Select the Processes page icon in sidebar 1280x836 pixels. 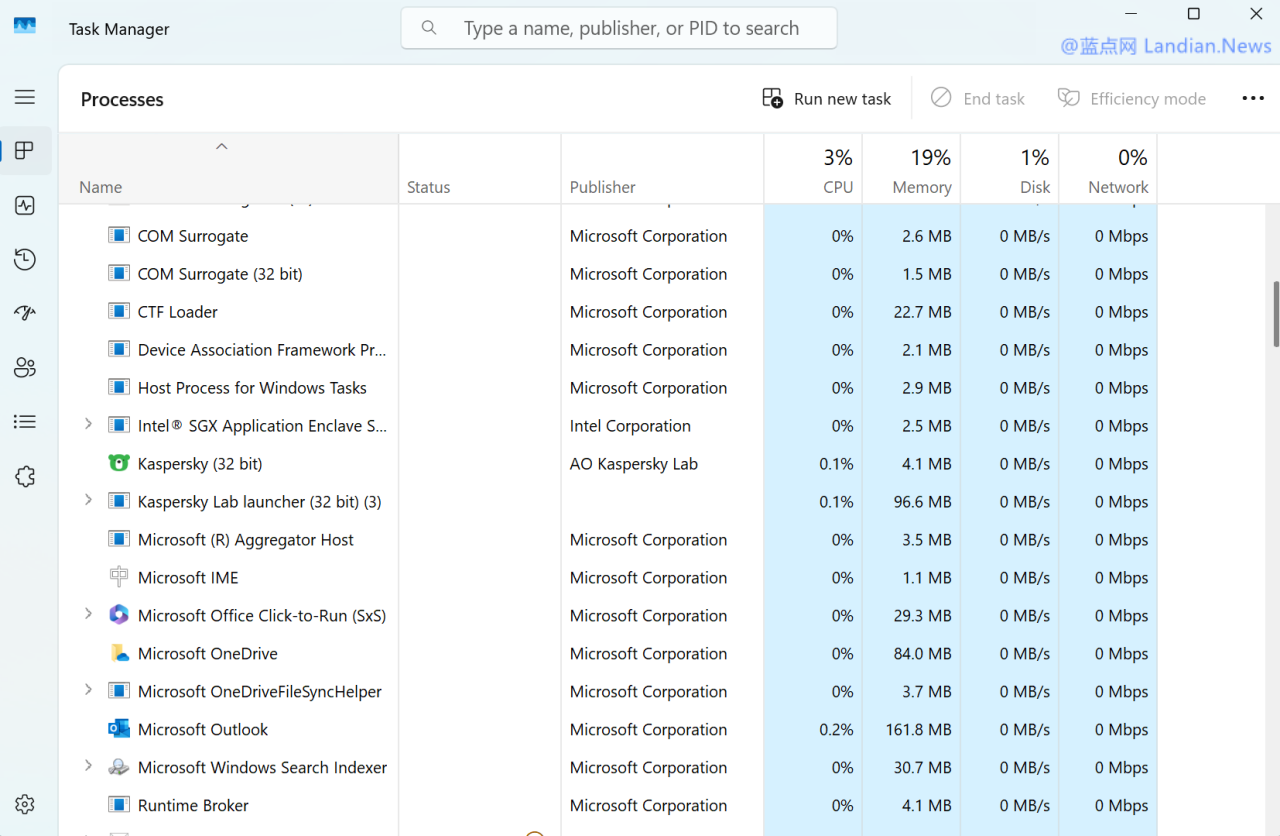click(25, 151)
